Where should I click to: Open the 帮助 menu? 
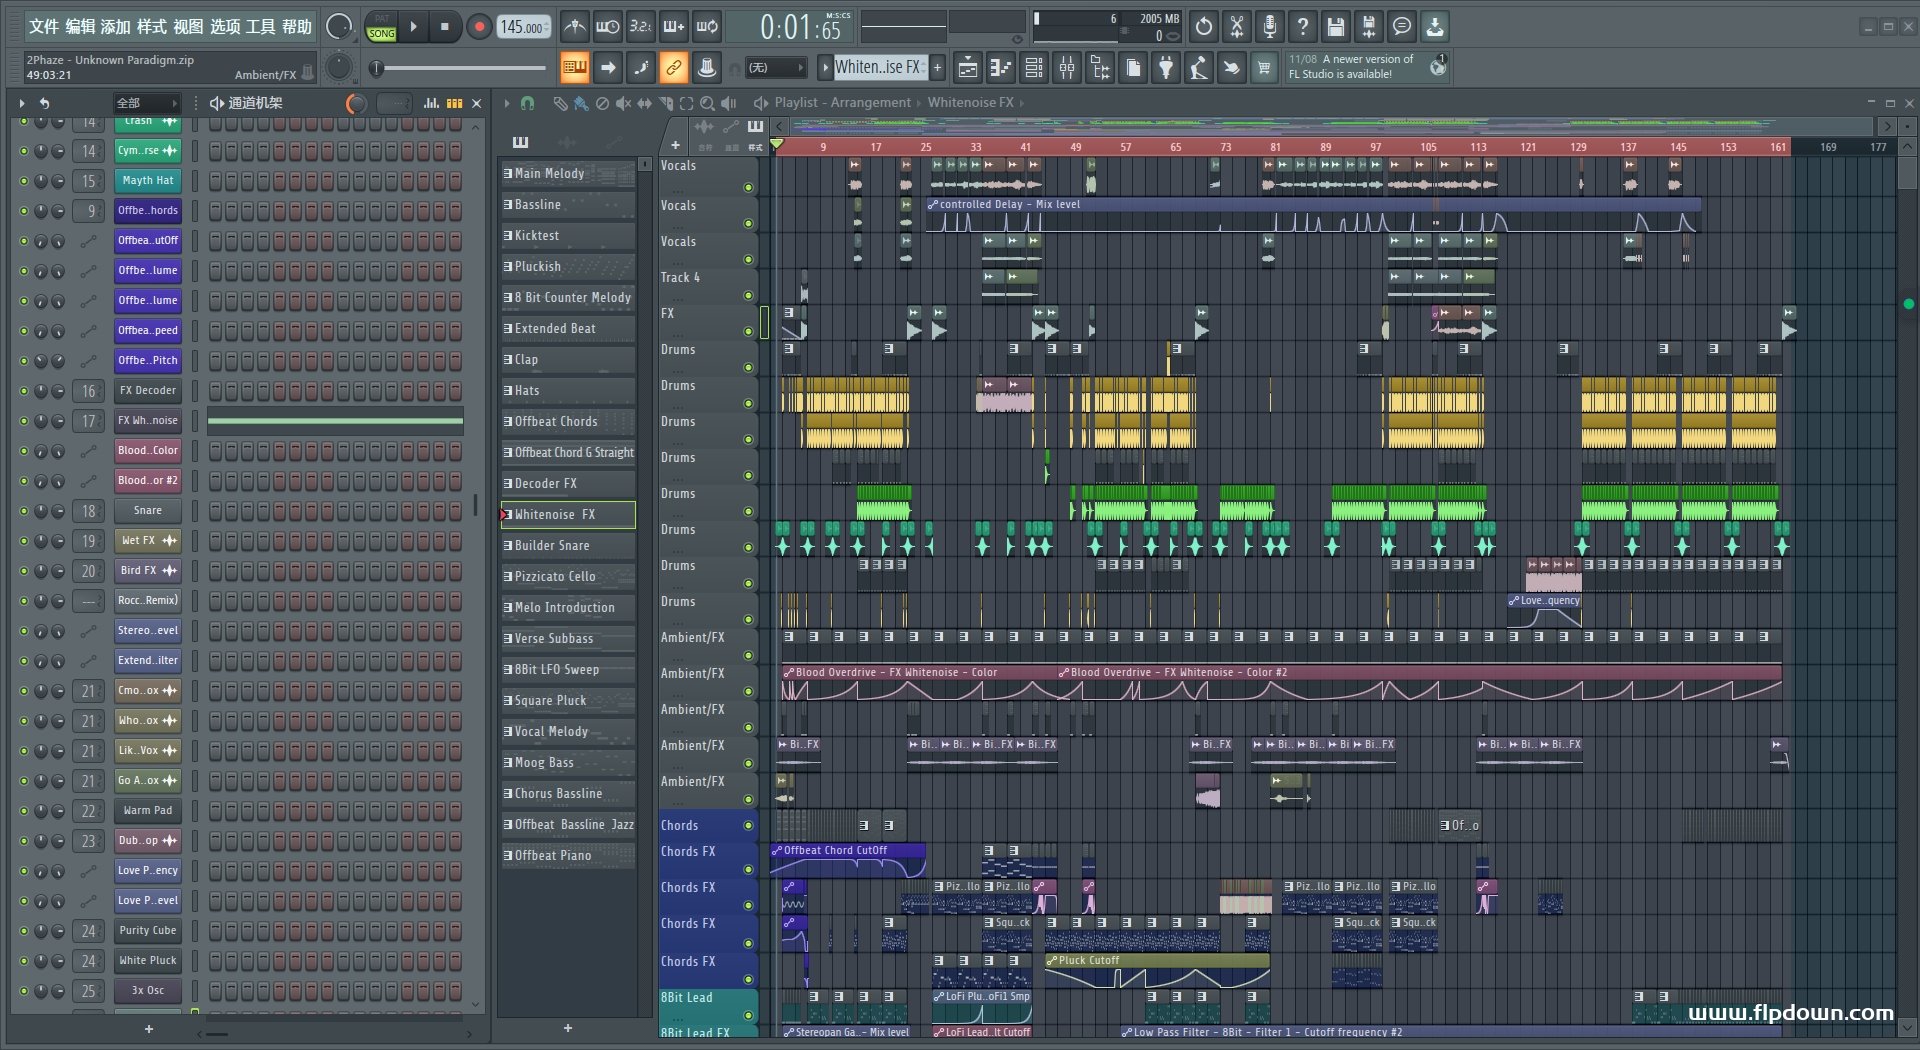point(296,26)
